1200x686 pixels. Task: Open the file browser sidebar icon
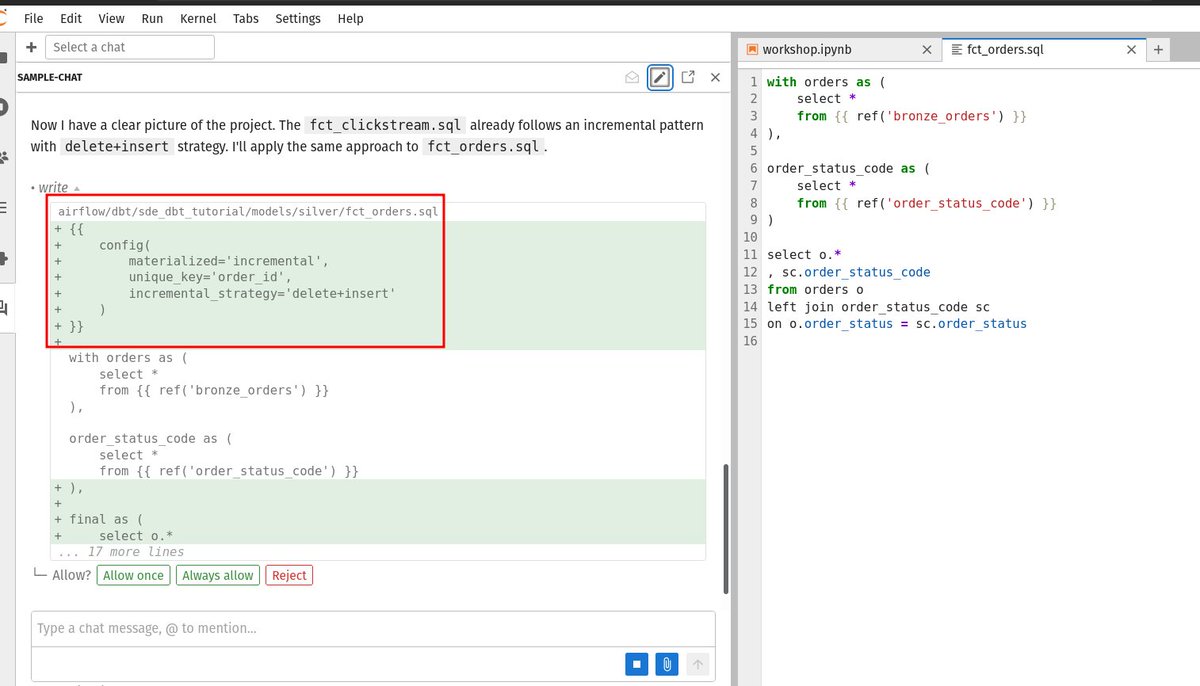[x=3, y=58]
